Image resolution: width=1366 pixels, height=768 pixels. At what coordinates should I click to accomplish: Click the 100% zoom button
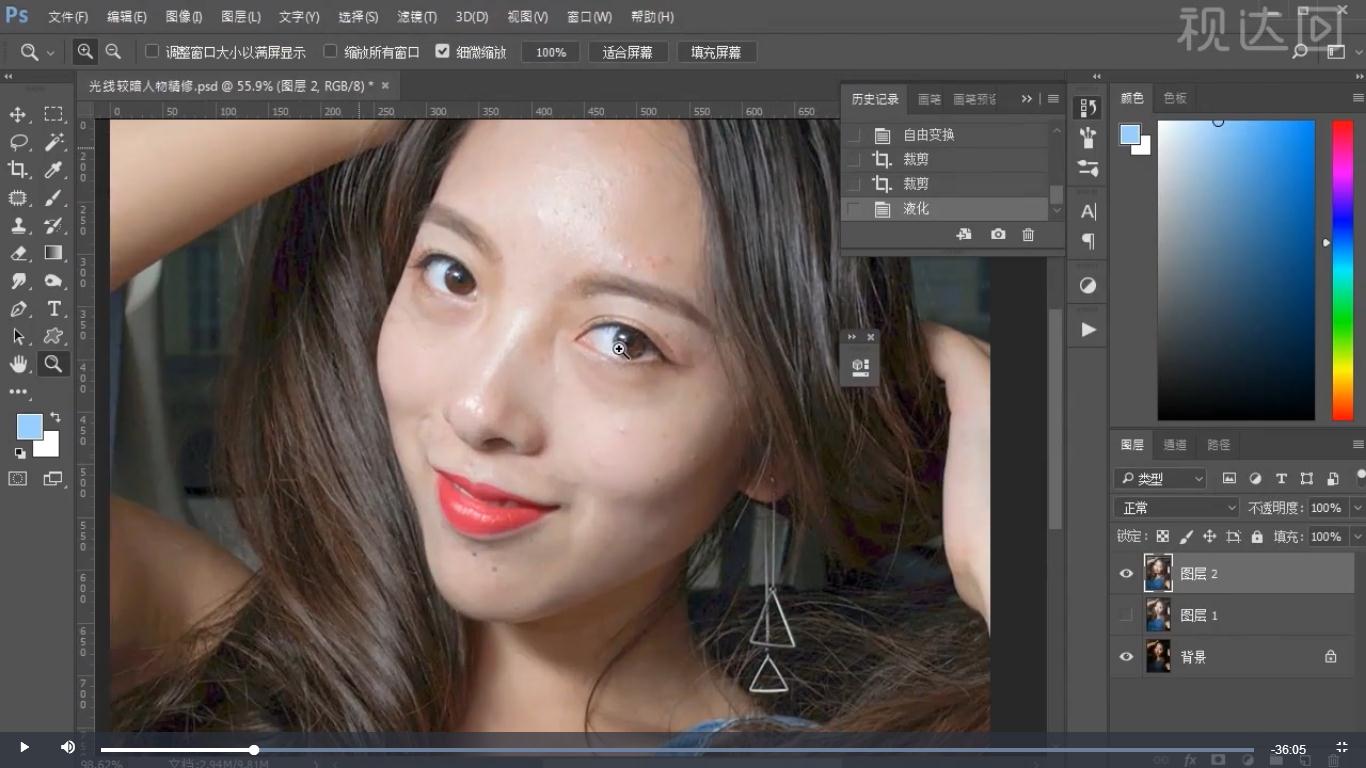click(550, 52)
